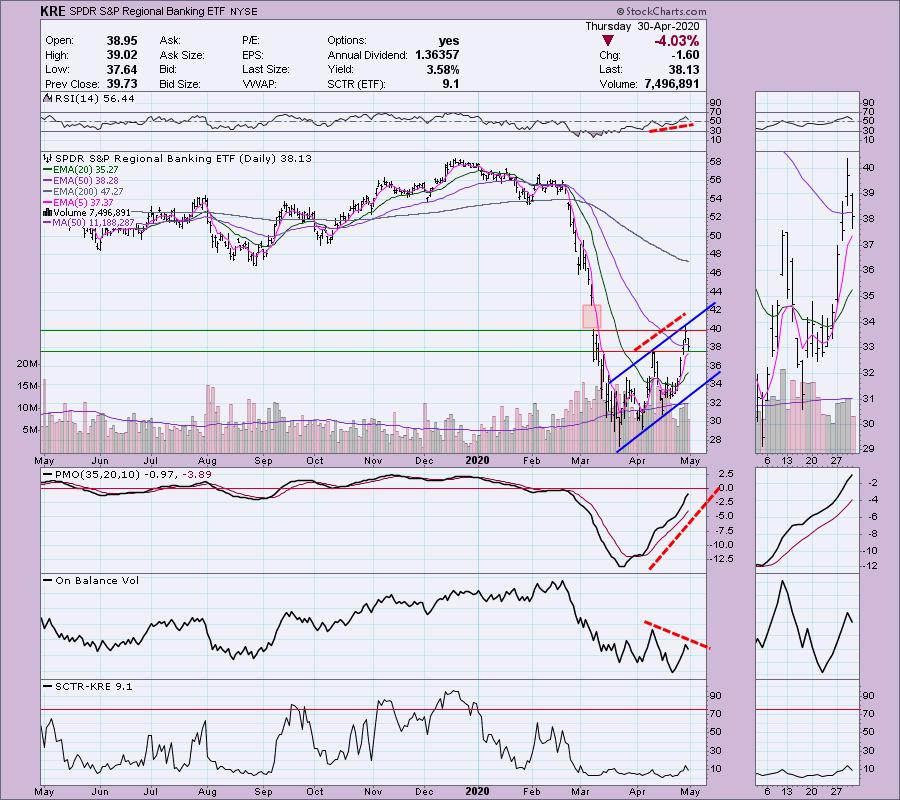Click the red down-triangle change indicator
Image resolution: width=900 pixels, height=800 pixels.
[608, 41]
